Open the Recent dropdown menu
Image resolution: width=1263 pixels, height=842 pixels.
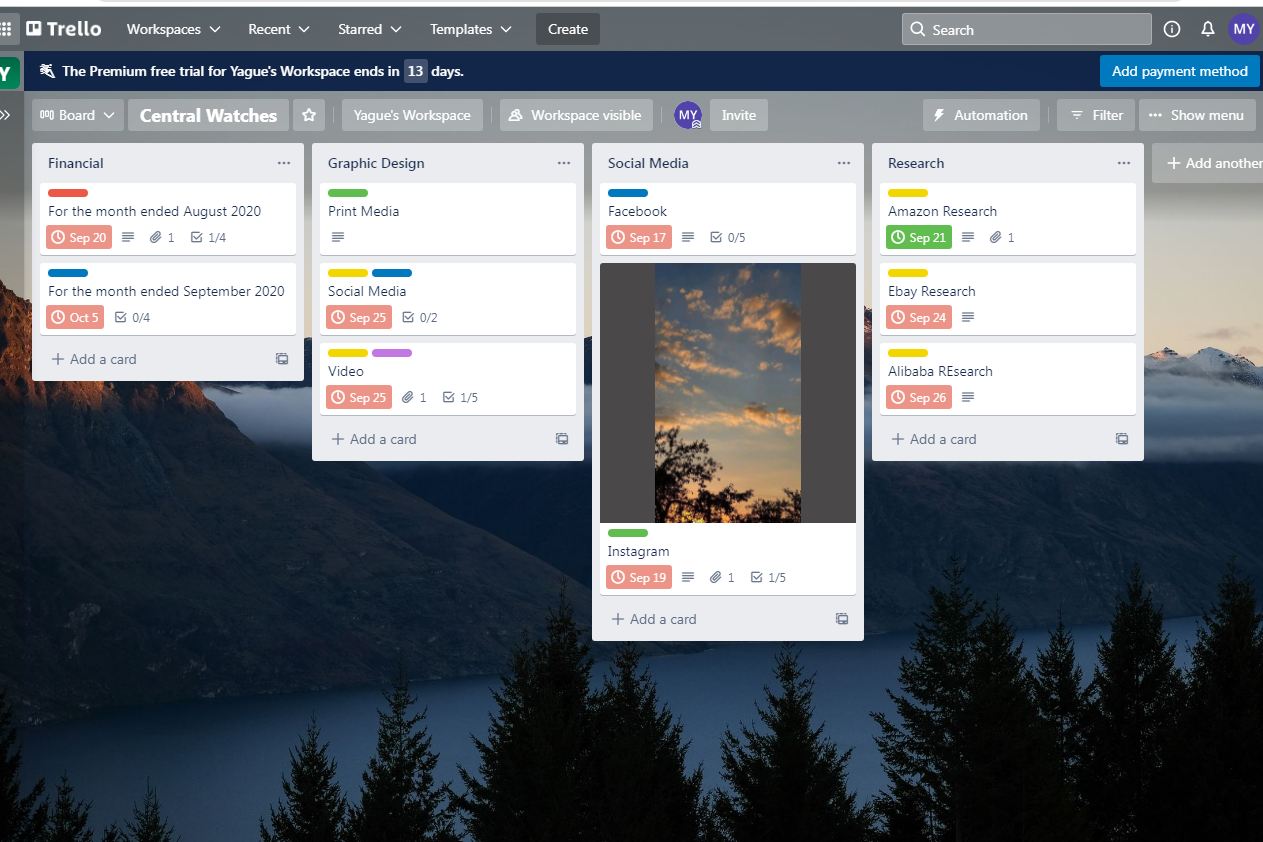(x=279, y=29)
